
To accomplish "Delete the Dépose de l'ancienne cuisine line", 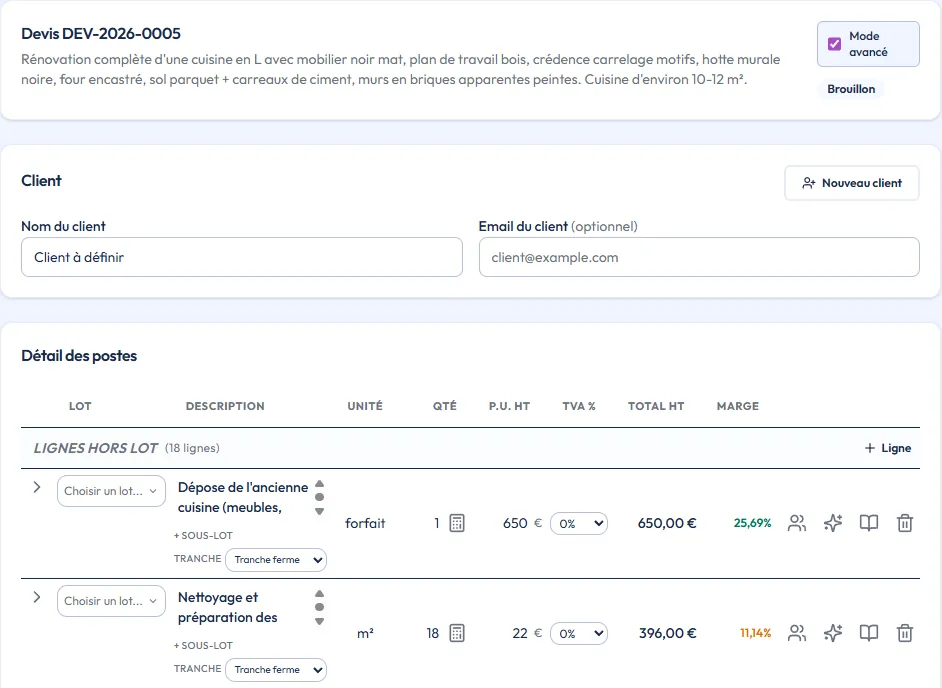I will pyautogui.click(x=905, y=523).
